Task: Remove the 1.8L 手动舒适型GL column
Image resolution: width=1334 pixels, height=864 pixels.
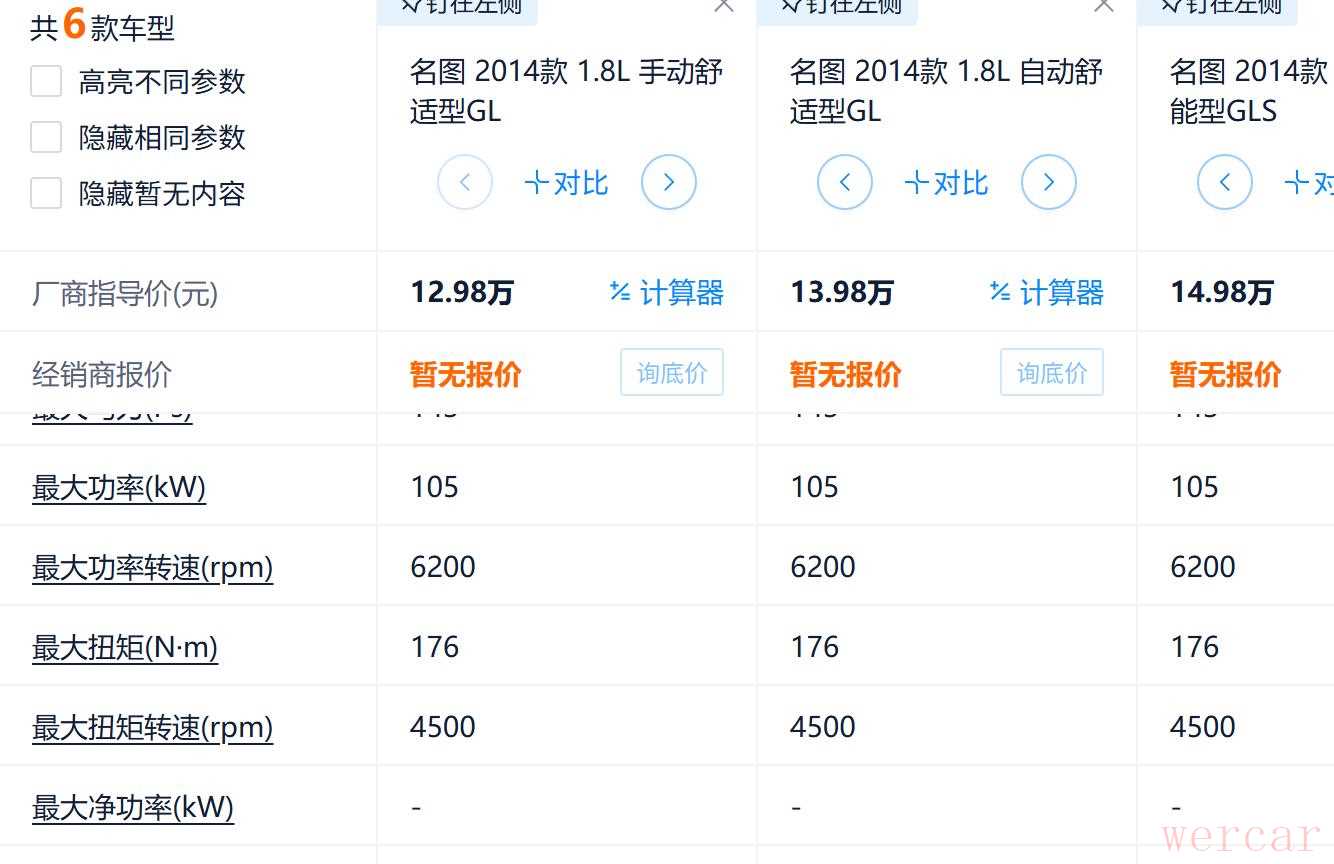Action: tap(724, 6)
